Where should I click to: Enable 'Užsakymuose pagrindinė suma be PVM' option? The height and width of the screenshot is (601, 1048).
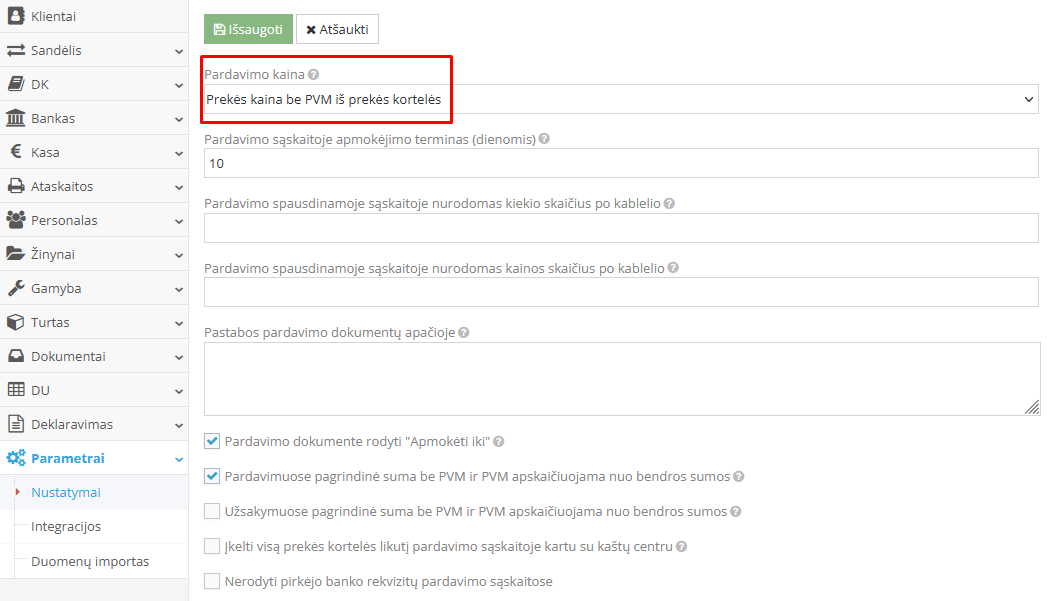pos(212,511)
